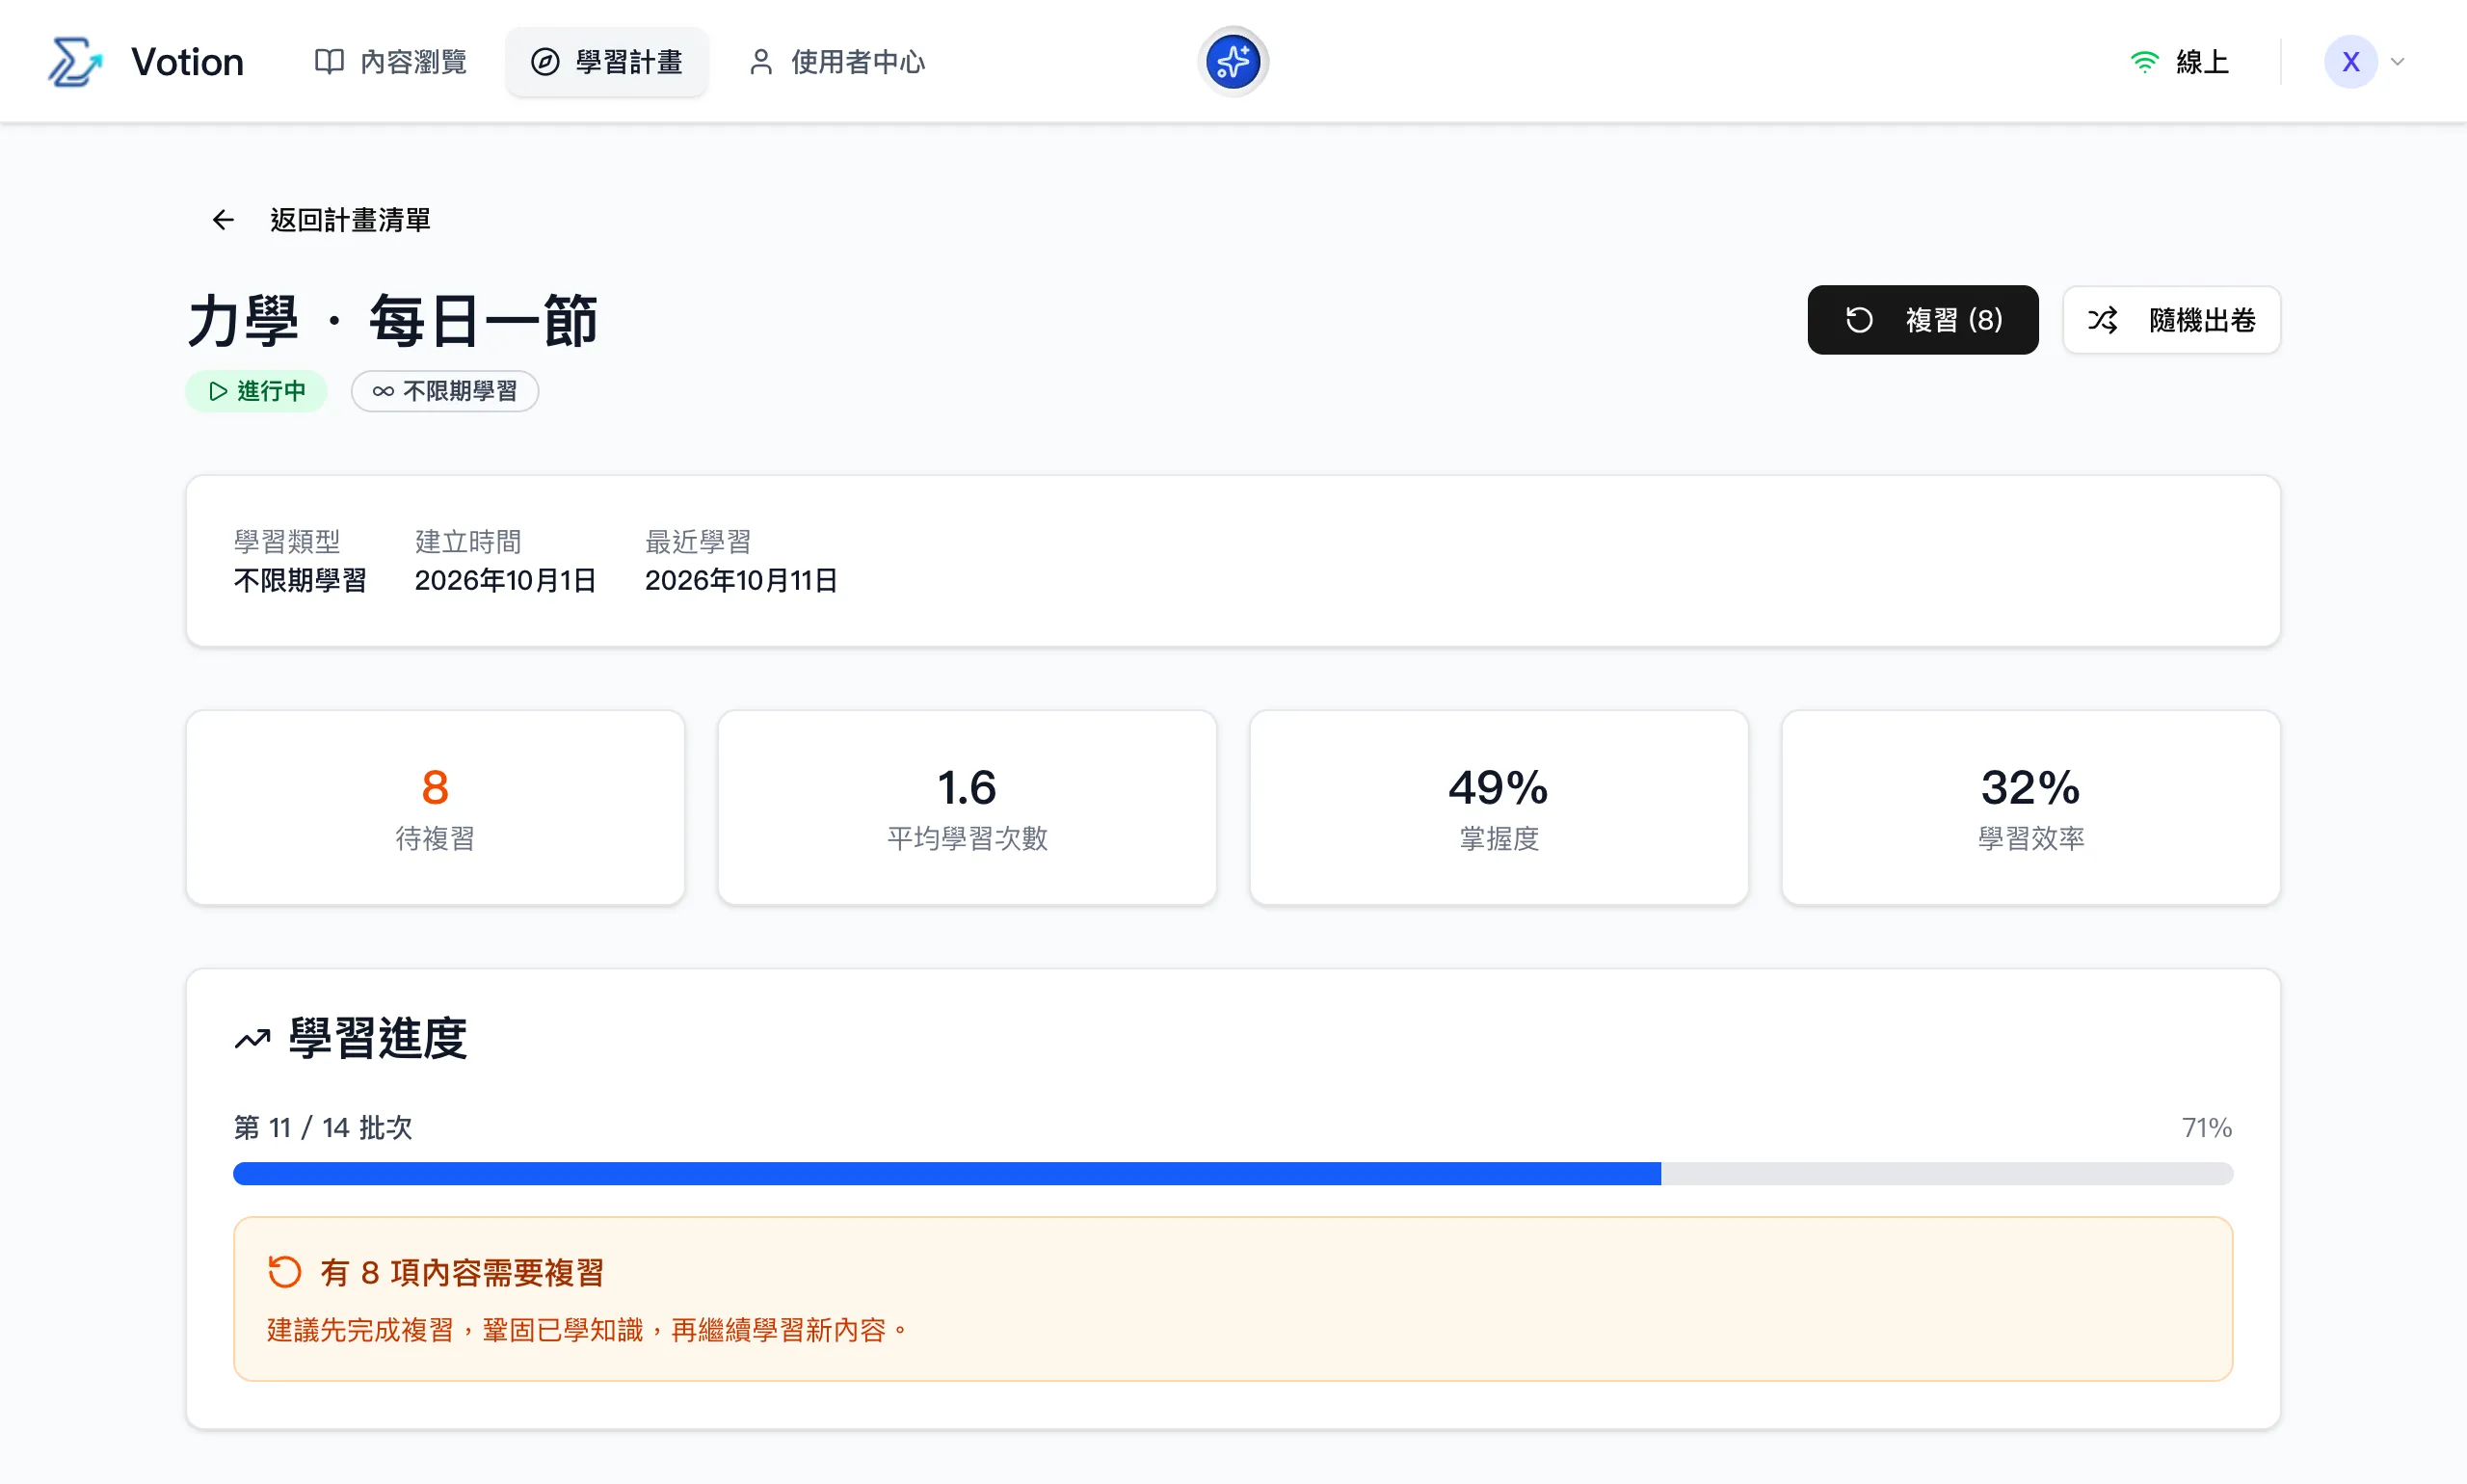Click the 建議先完成複習 advice text
Image resolution: width=2467 pixels, height=1484 pixels.
[587, 1330]
